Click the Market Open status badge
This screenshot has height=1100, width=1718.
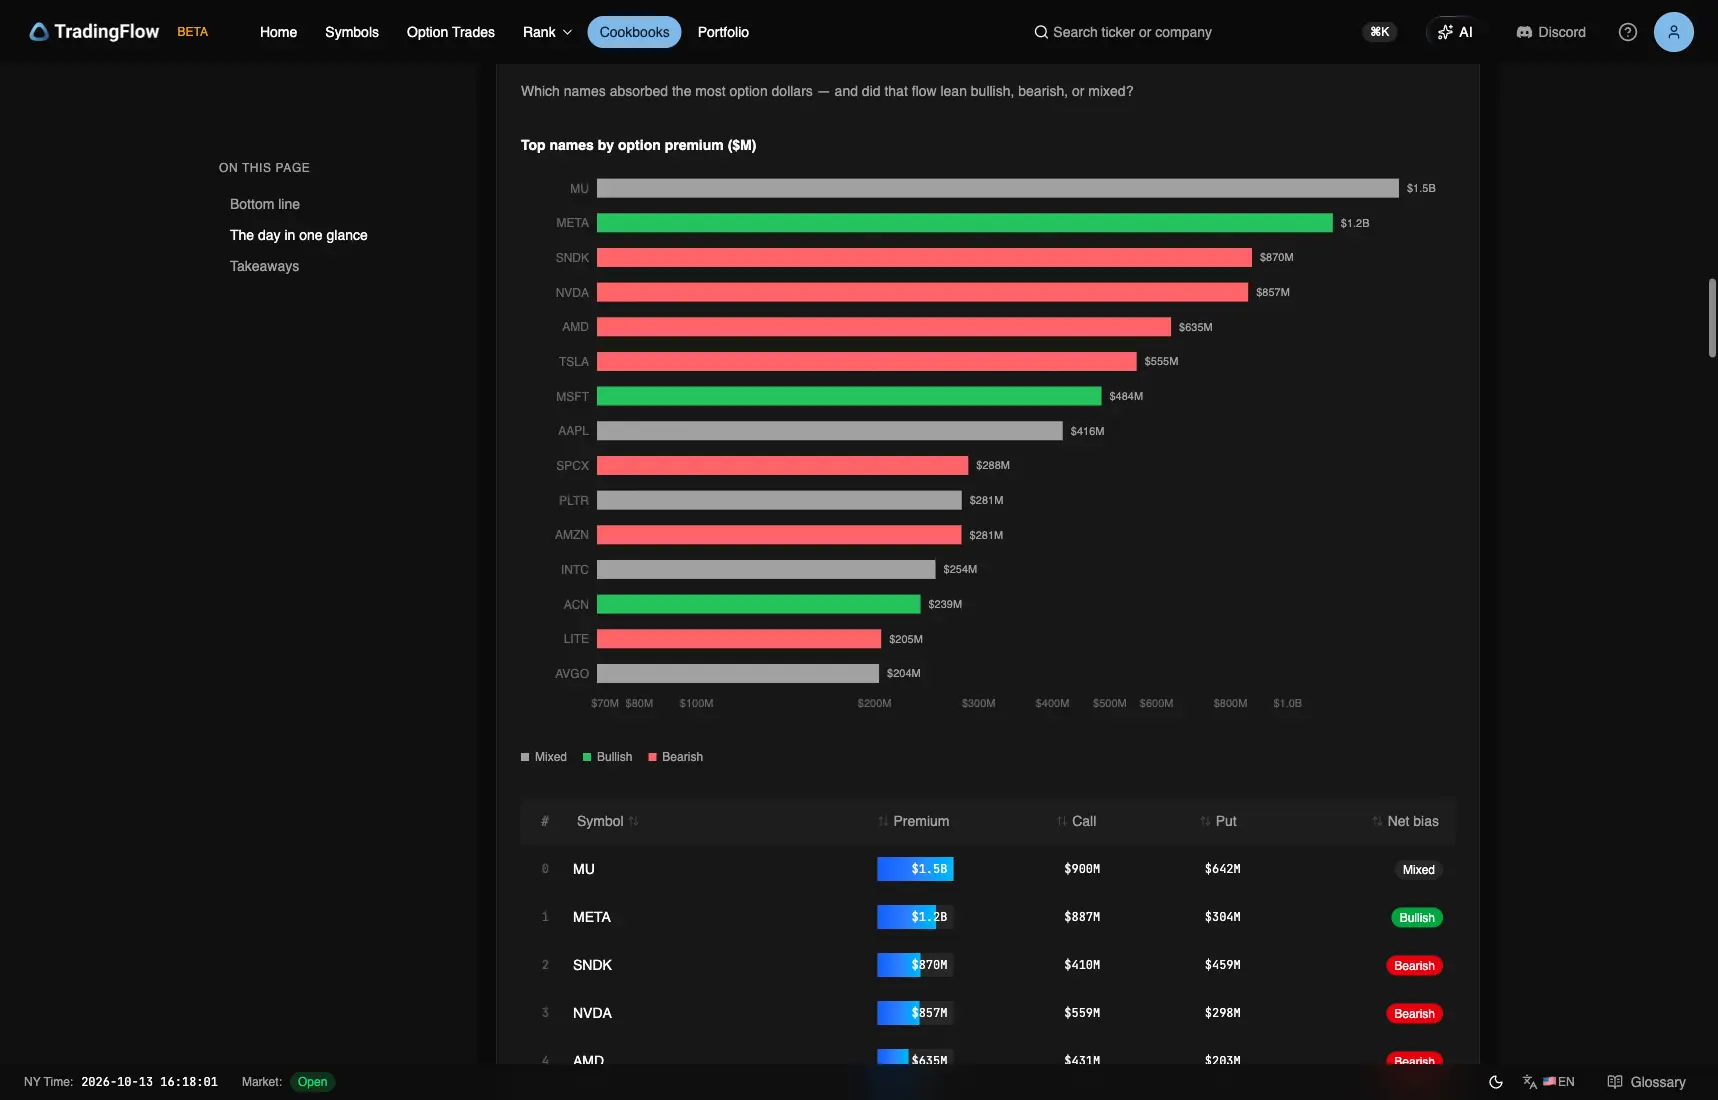pyautogui.click(x=312, y=1082)
